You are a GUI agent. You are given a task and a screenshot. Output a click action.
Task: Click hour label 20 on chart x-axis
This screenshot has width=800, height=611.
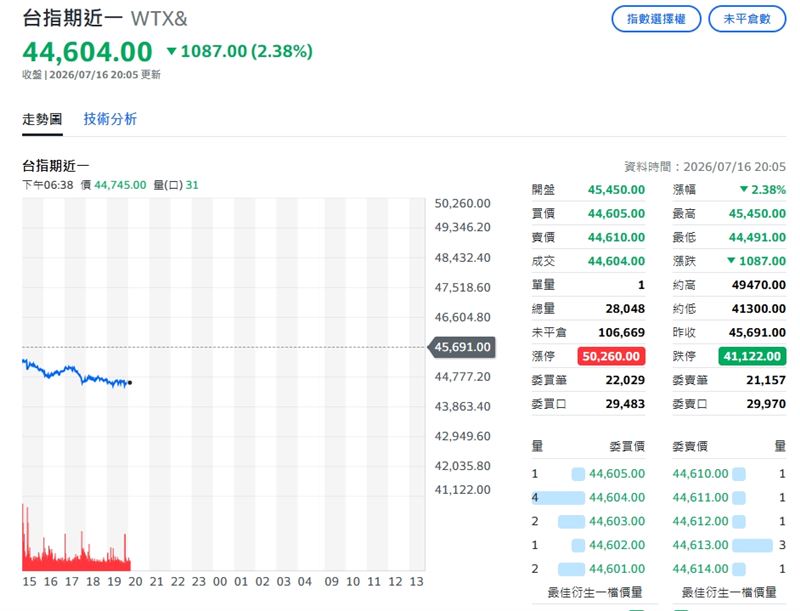135,581
